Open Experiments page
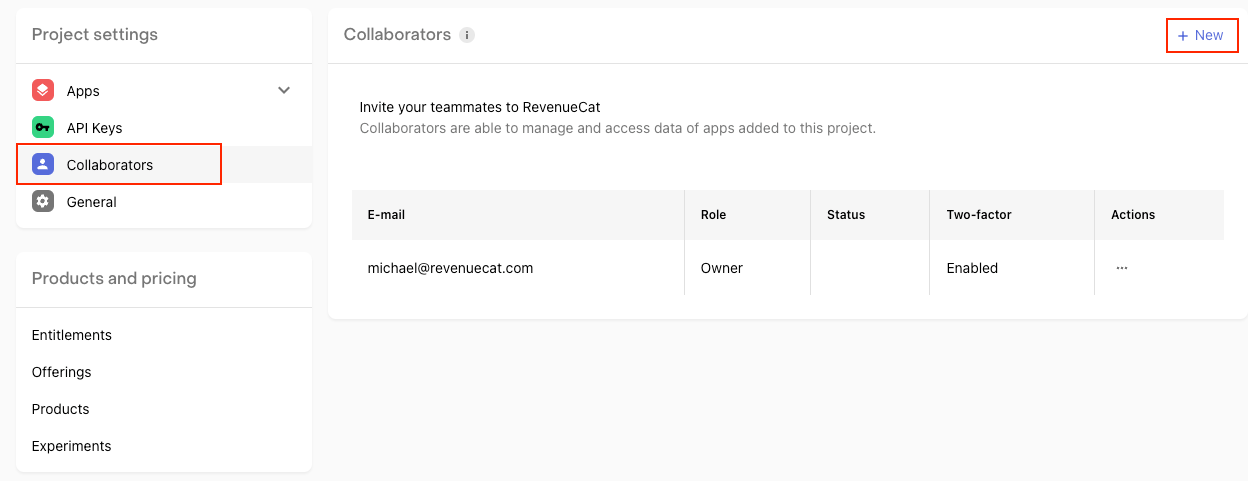 click(72, 446)
